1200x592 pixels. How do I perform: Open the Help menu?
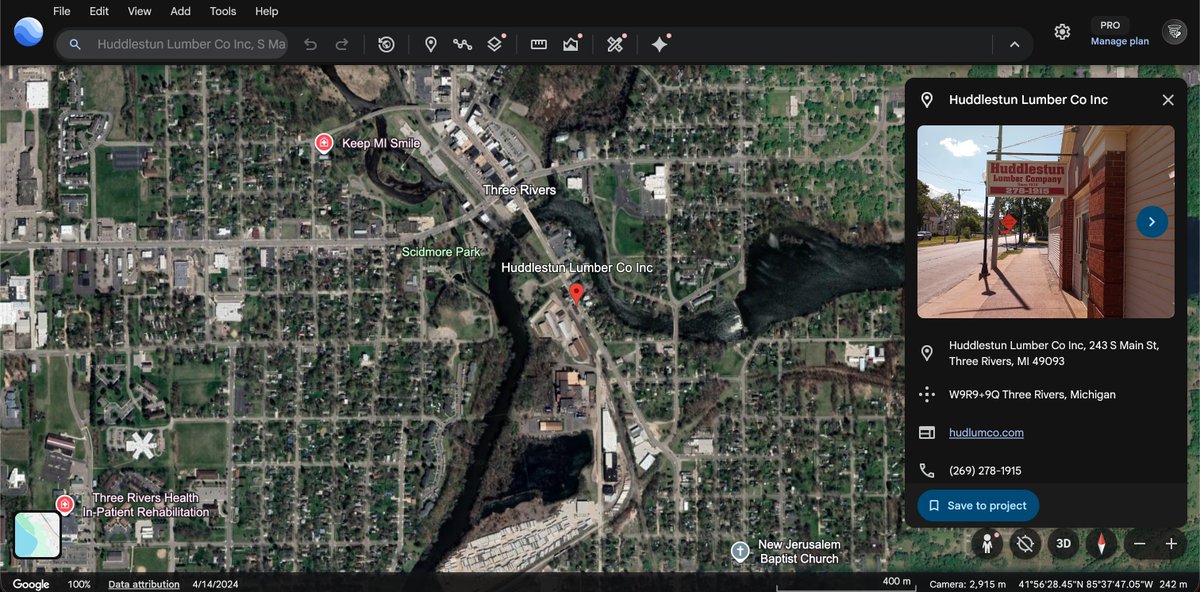[x=267, y=11]
